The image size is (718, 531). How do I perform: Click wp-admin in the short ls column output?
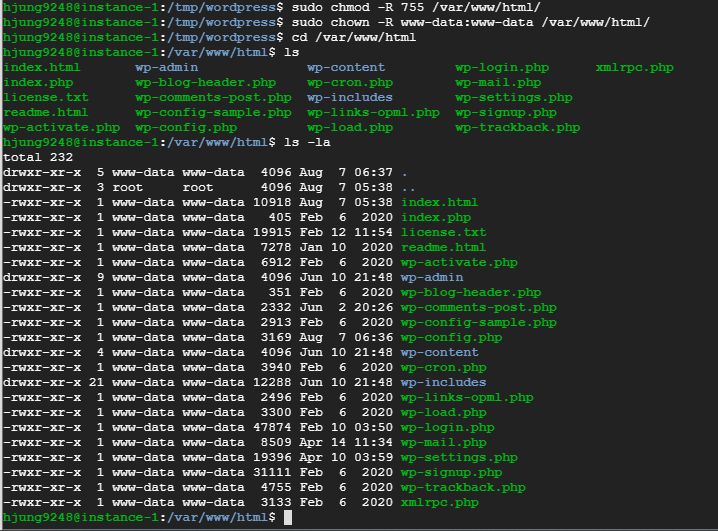(x=167, y=67)
